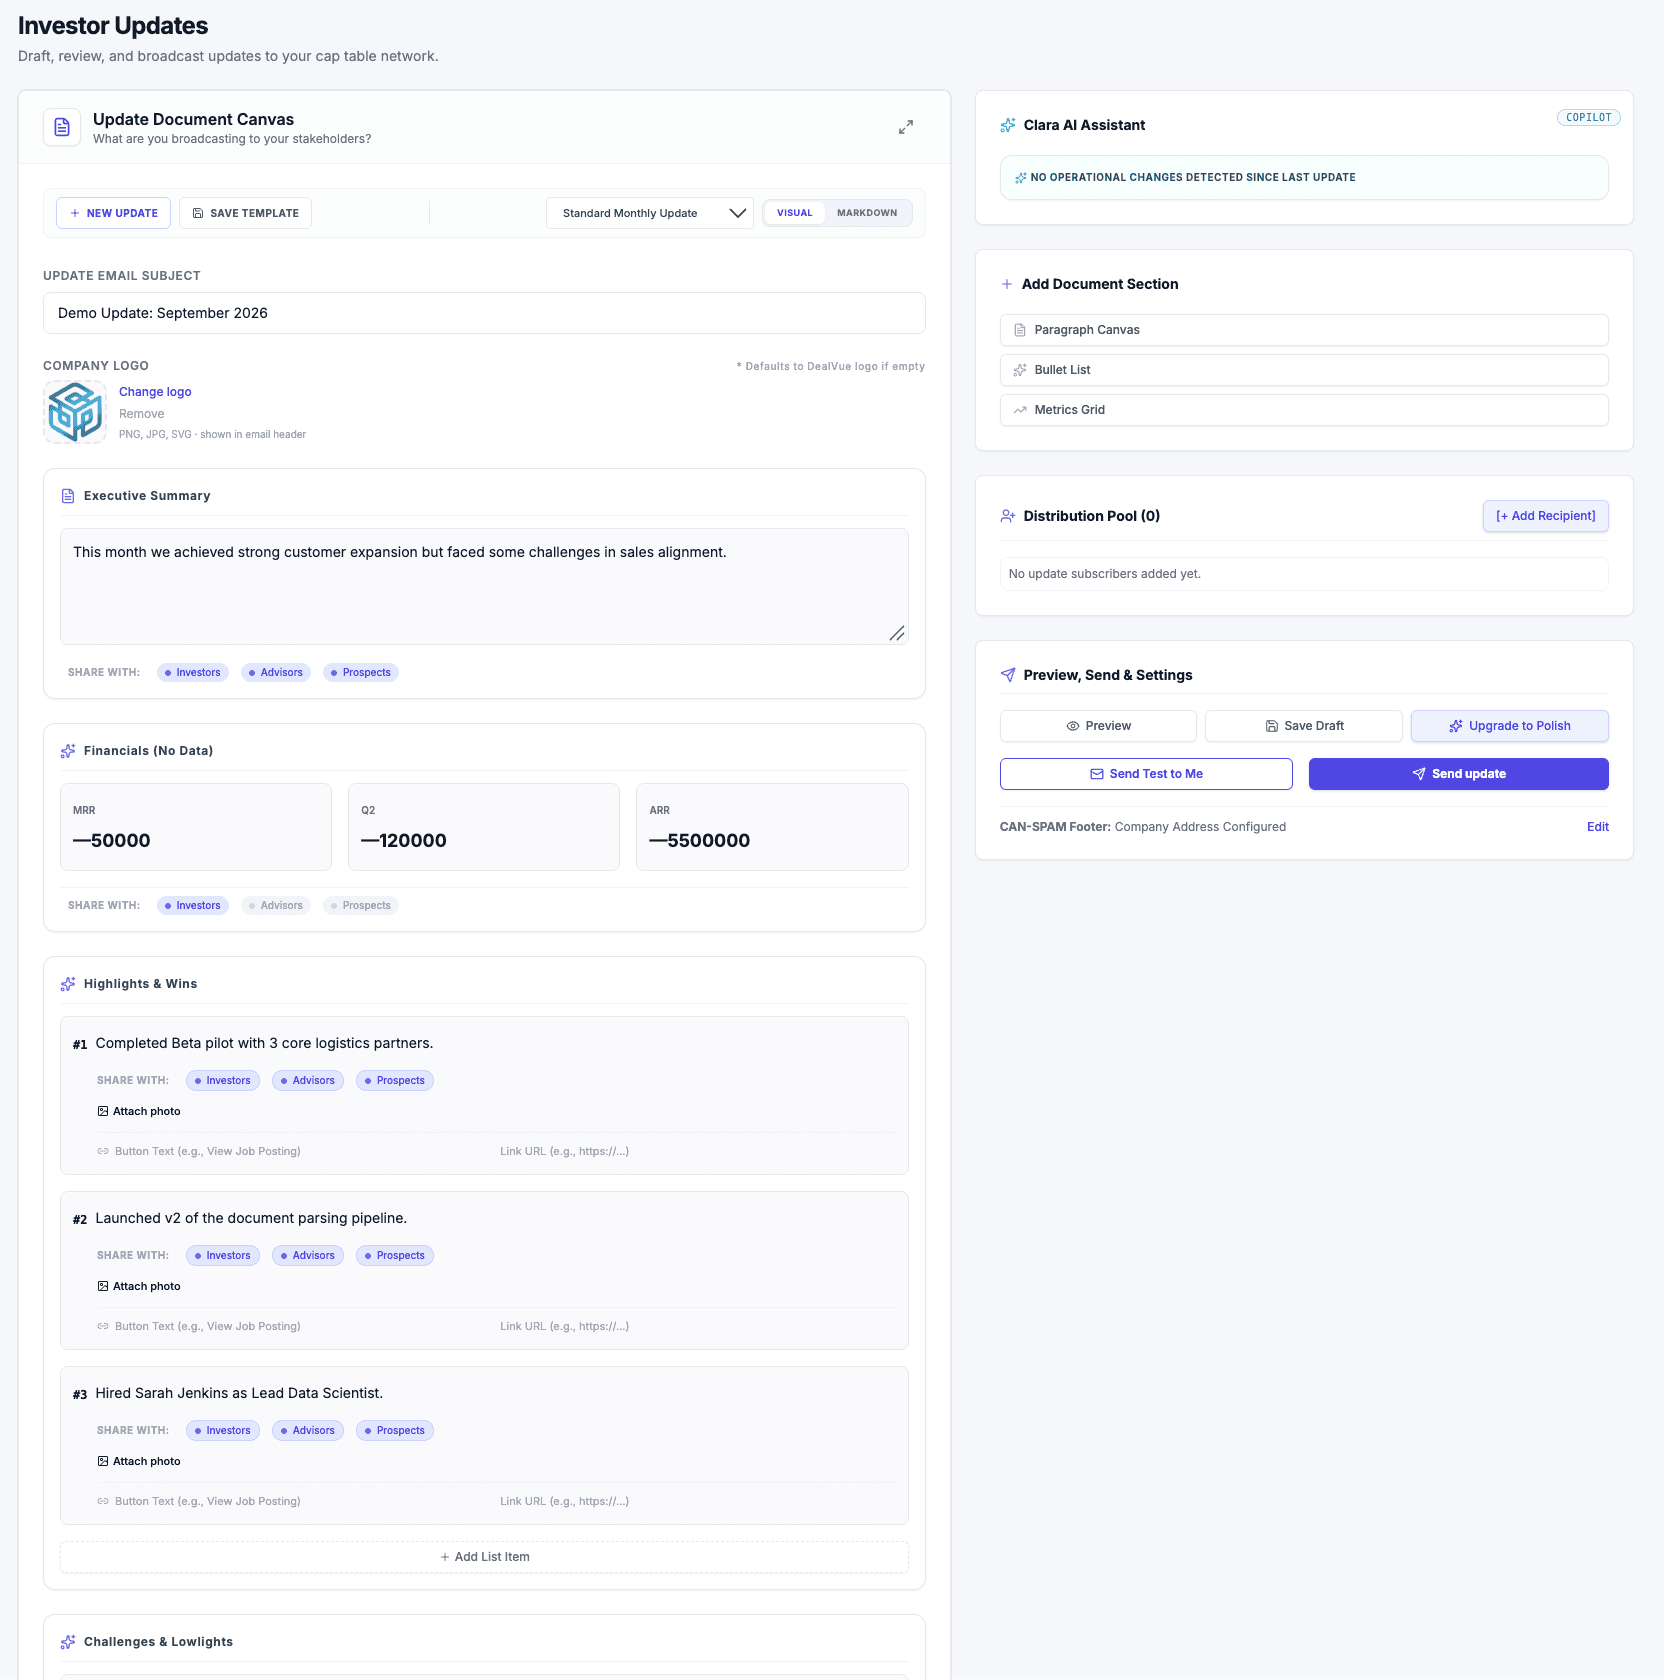Image resolution: width=1664 pixels, height=1680 pixels.
Task: Enable Advisors sharing for Financials
Action: click(276, 906)
